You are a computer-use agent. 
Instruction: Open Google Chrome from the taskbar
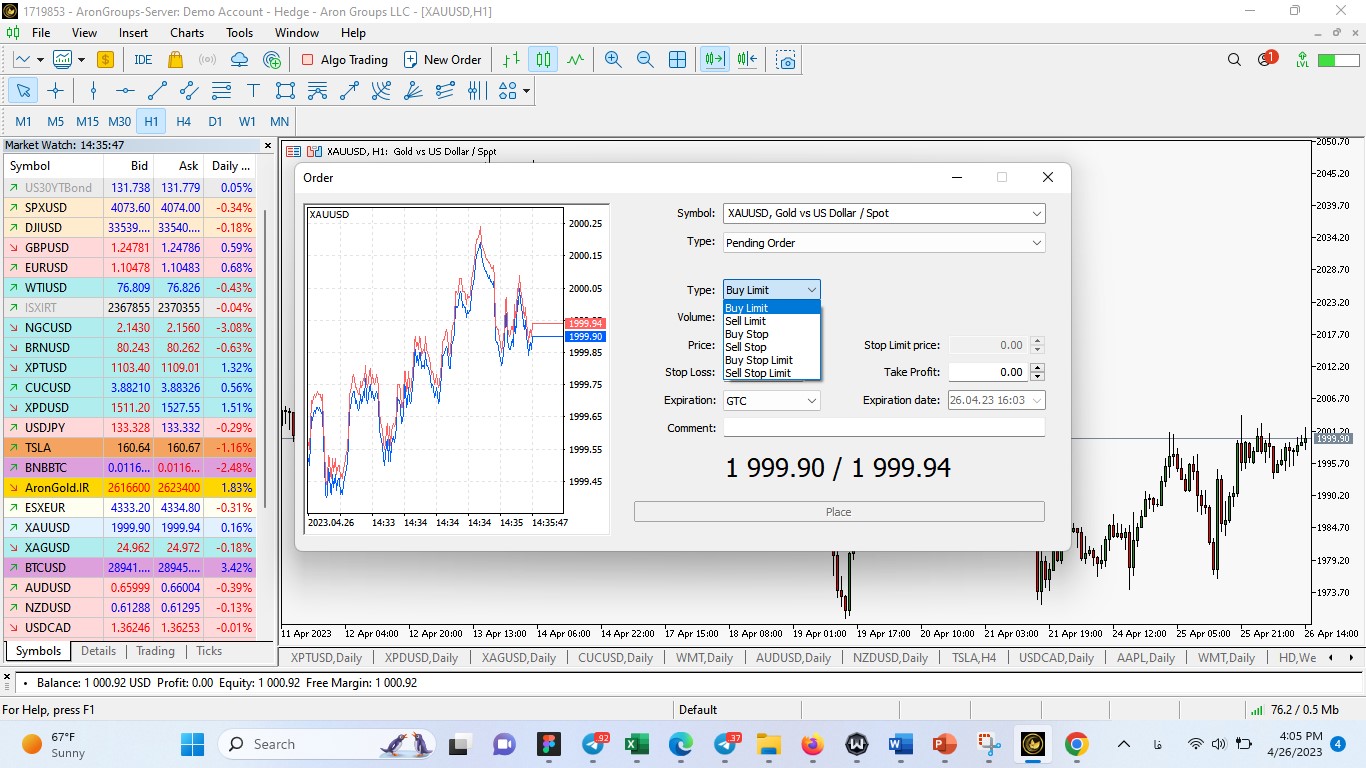tap(1076, 744)
